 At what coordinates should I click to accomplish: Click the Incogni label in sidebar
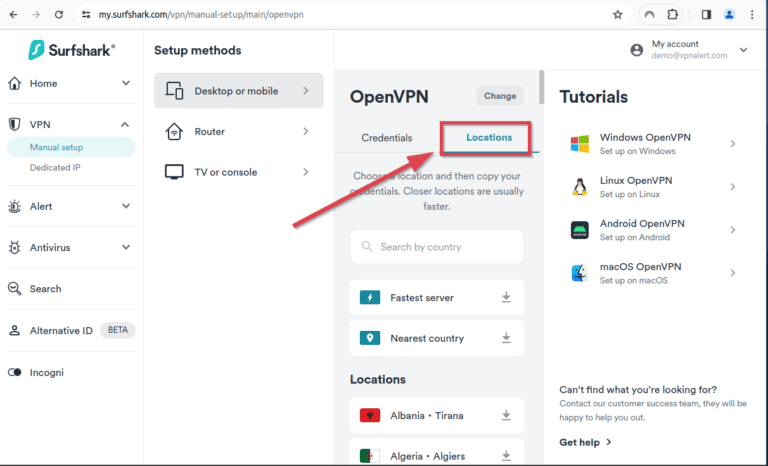tap(47, 372)
